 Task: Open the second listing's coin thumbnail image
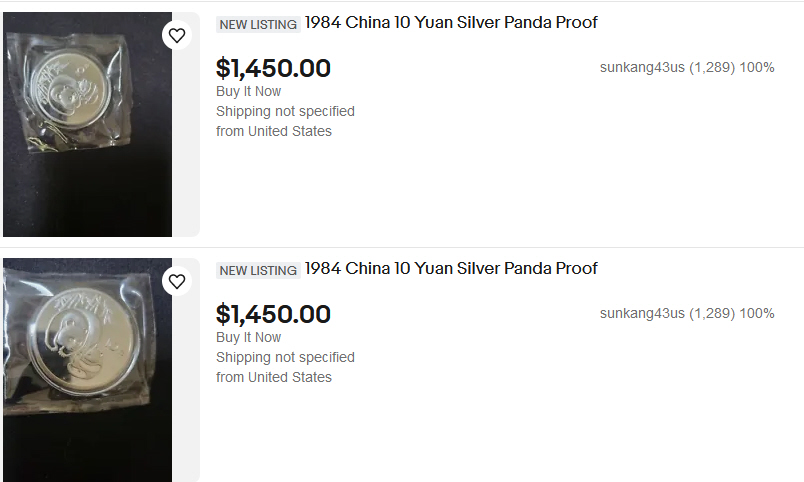[87, 369]
